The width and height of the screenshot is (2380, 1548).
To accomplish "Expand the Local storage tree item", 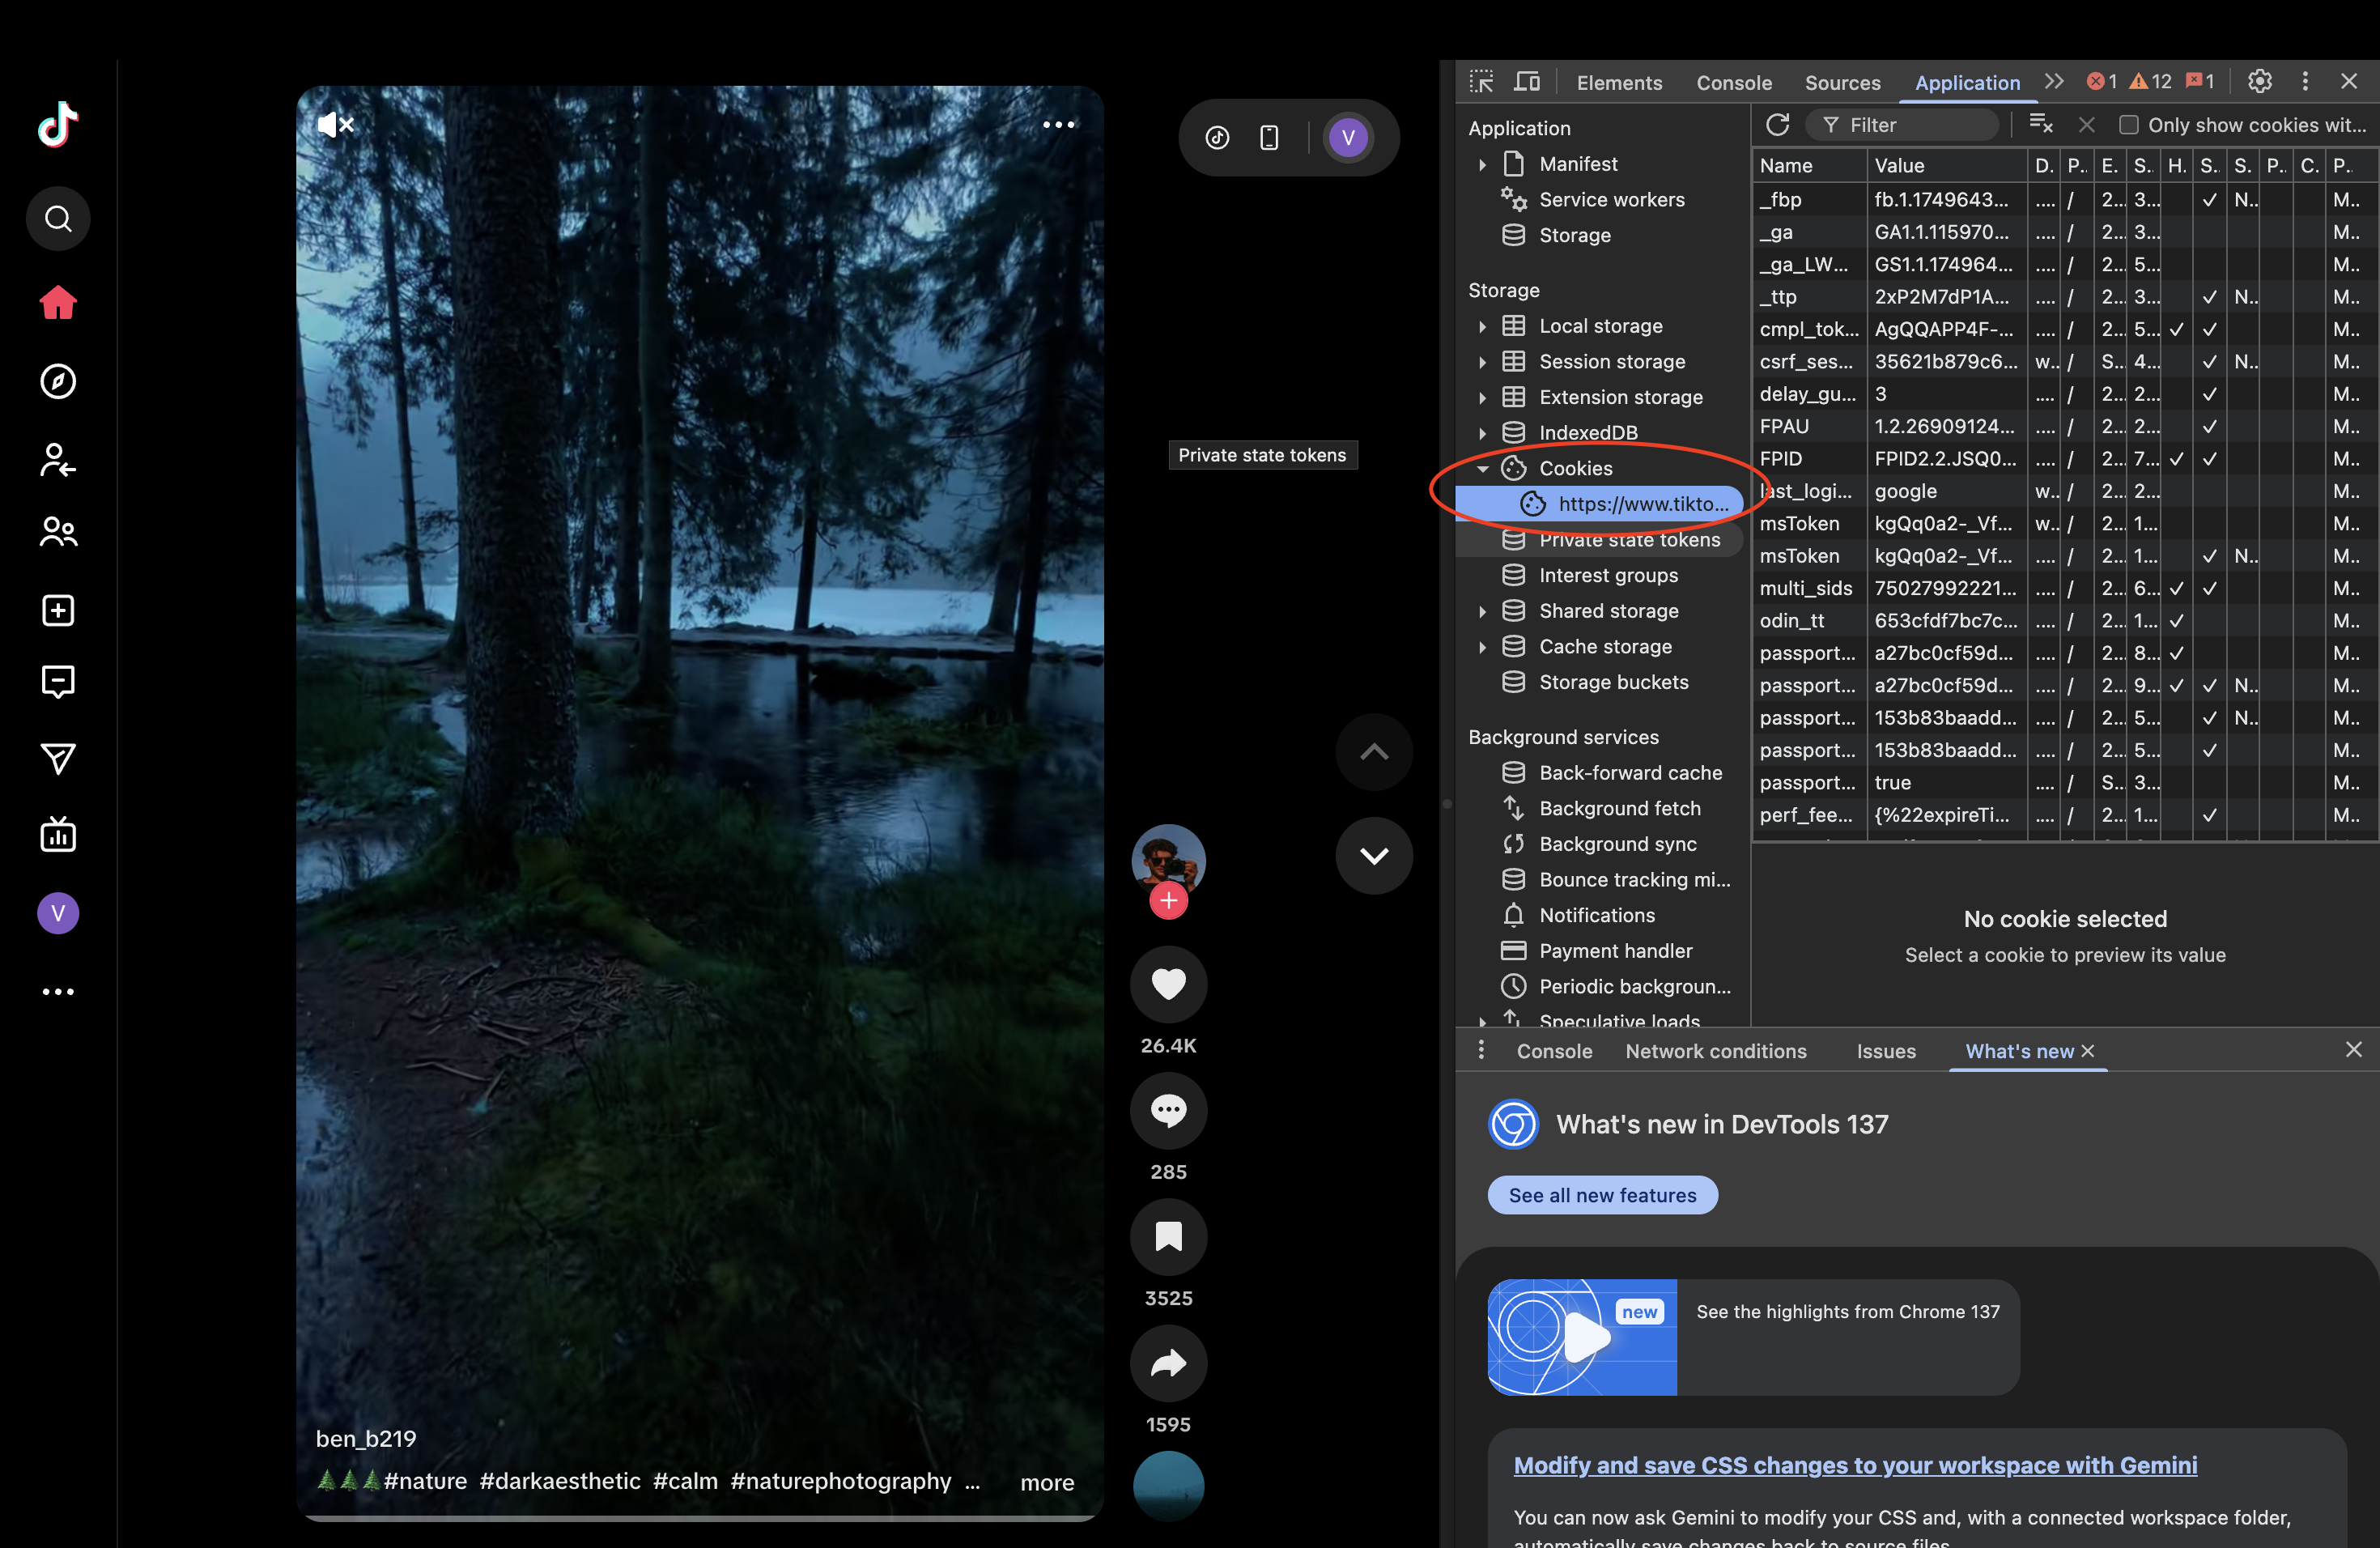I will [x=1483, y=326].
